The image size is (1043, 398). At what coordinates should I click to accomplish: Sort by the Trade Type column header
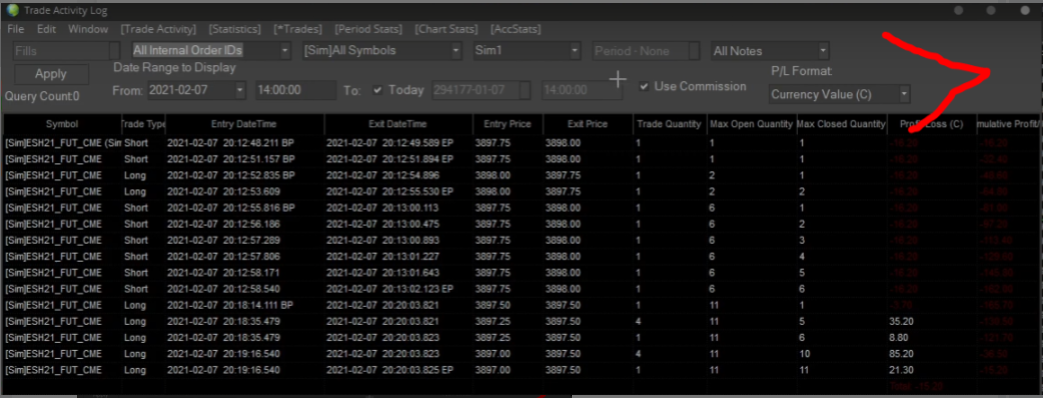pos(143,124)
